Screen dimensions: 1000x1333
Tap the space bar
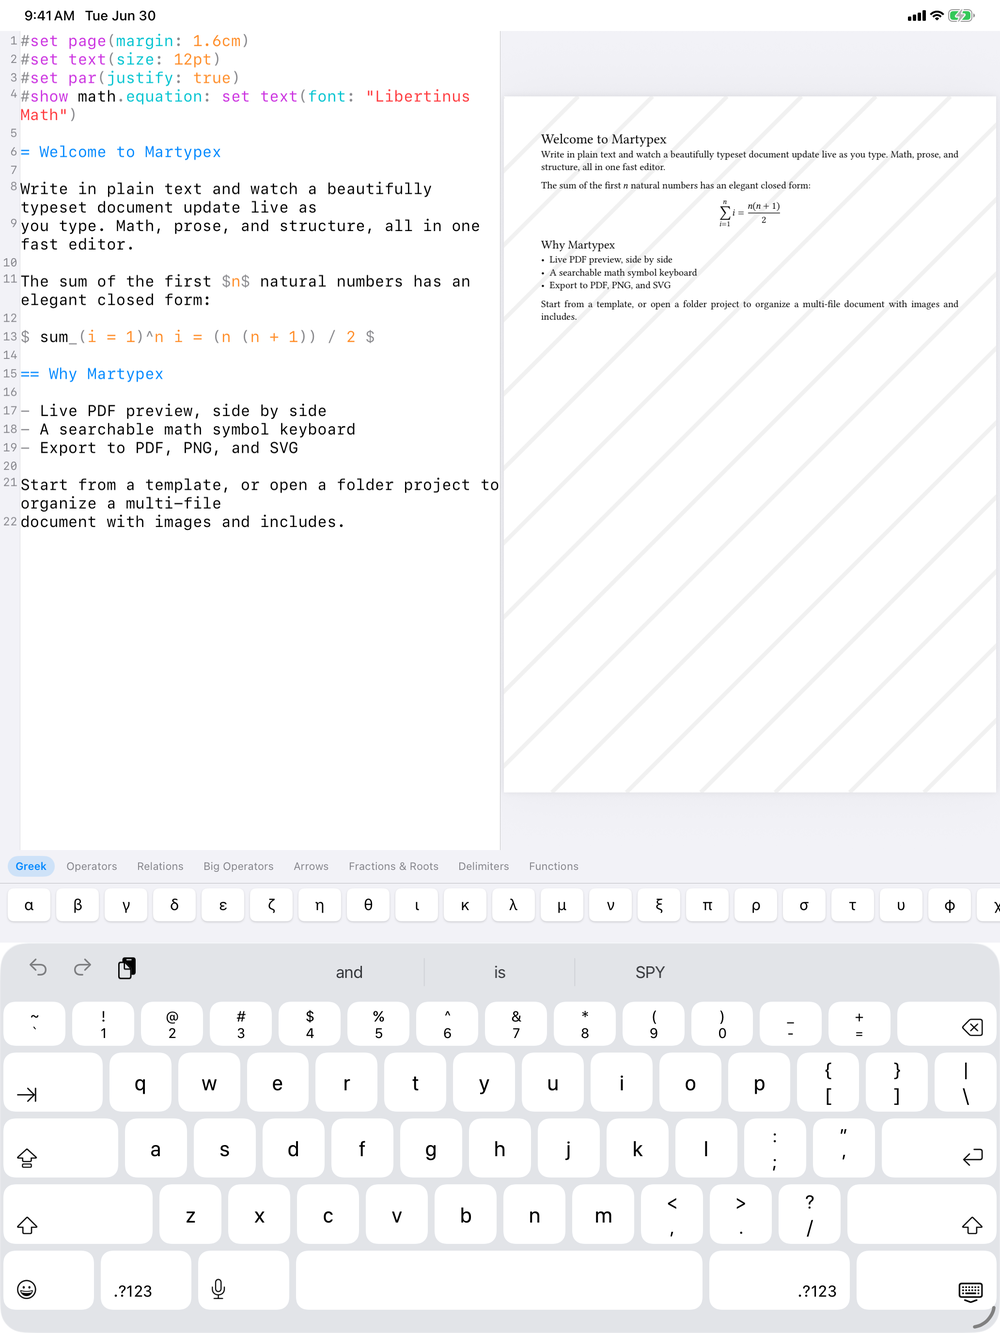click(499, 1281)
